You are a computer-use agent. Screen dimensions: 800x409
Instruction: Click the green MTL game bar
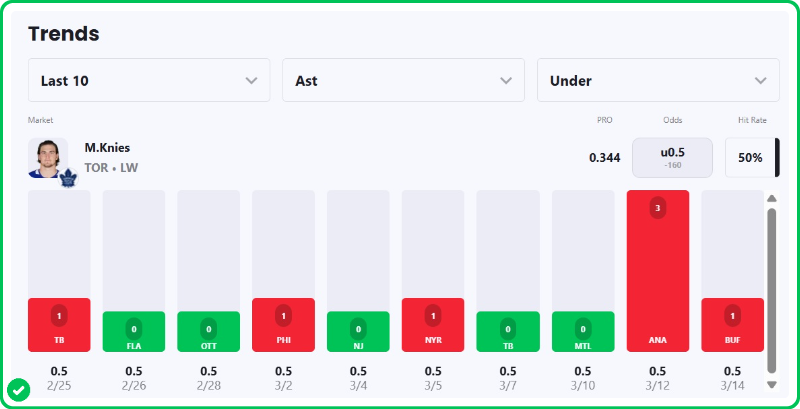pos(583,331)
